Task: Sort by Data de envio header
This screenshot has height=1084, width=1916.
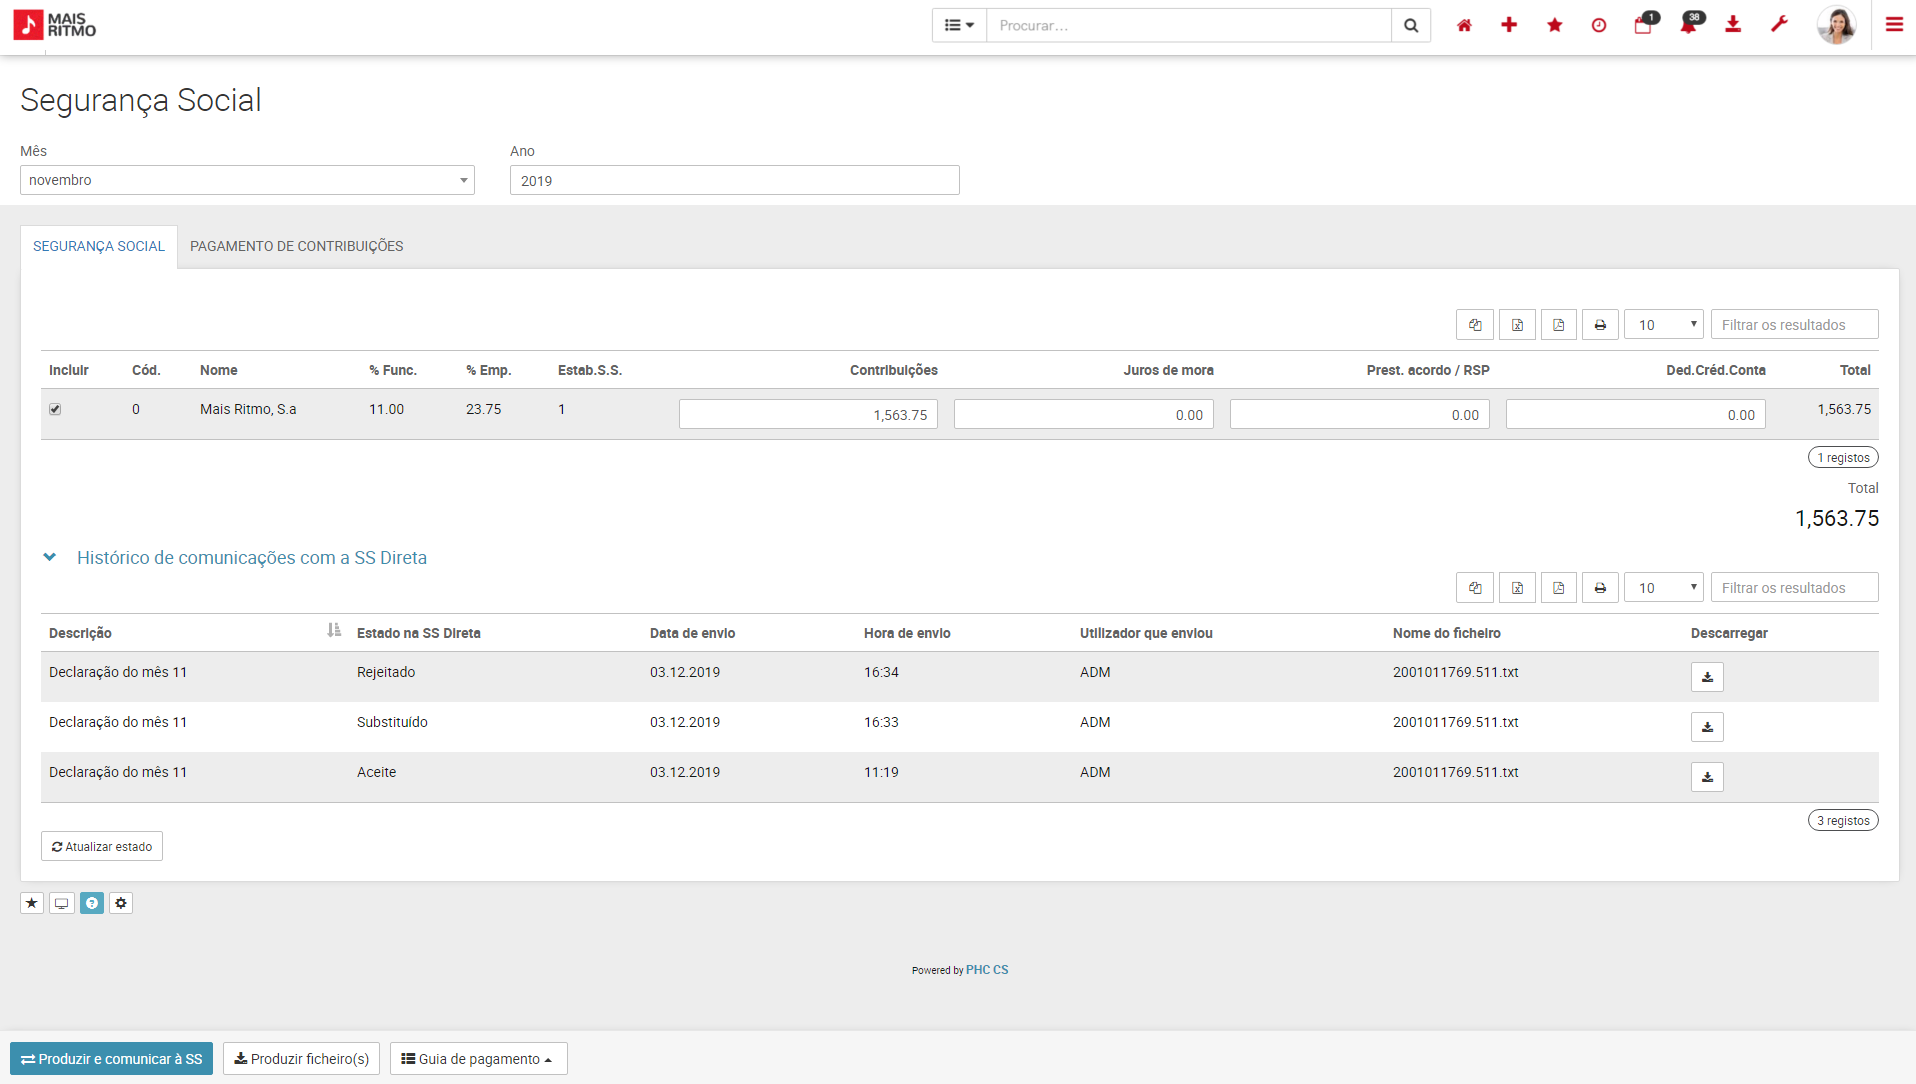Action: tap(692, 633)
